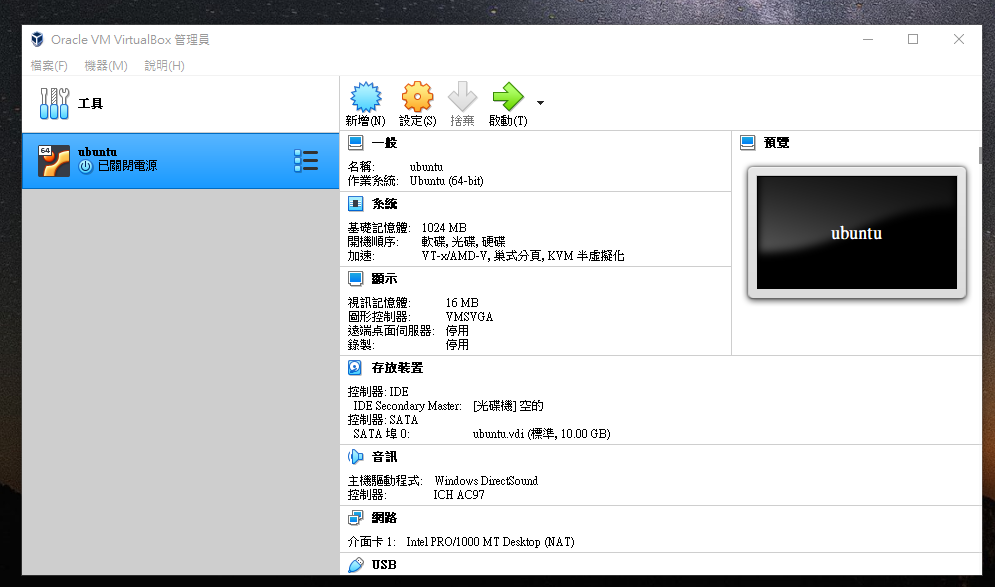The width and height of the screenshot is (995, 587).
Task: Click the 存放裝置 storage disk icon
Action: 355,367
